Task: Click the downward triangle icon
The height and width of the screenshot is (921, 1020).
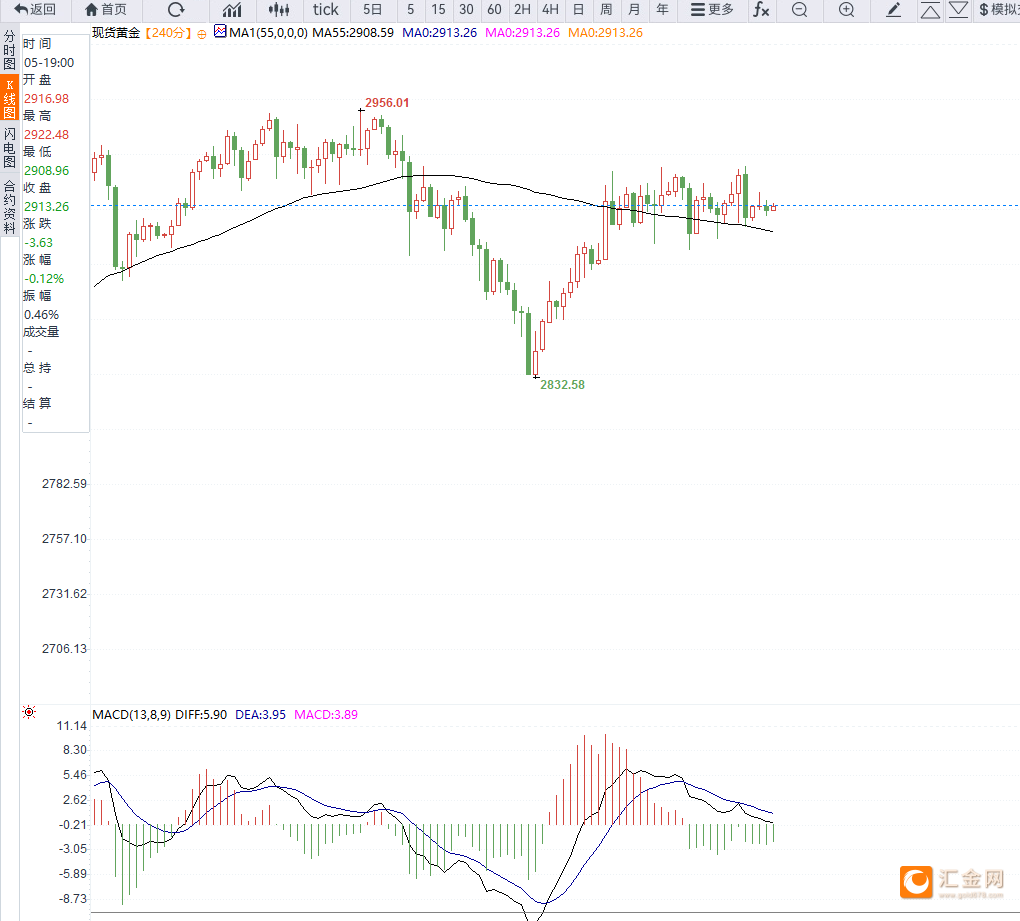Action: click(x=958, y=9)
